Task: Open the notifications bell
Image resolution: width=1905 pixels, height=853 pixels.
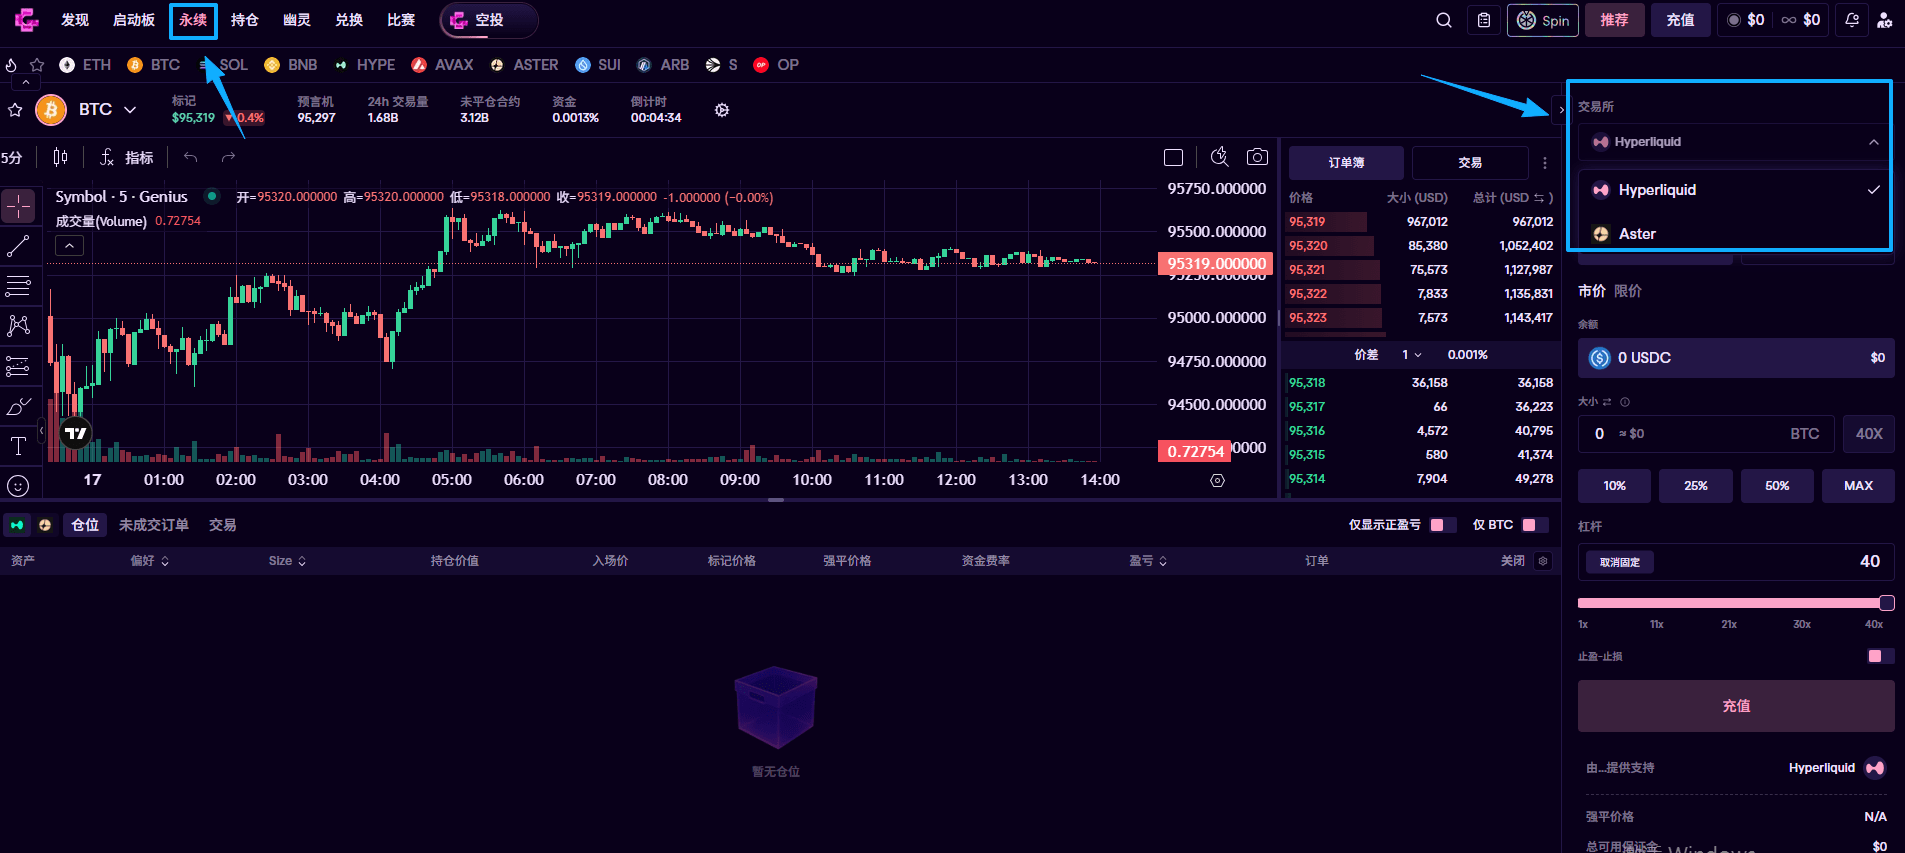Action: coord(1852,20)
